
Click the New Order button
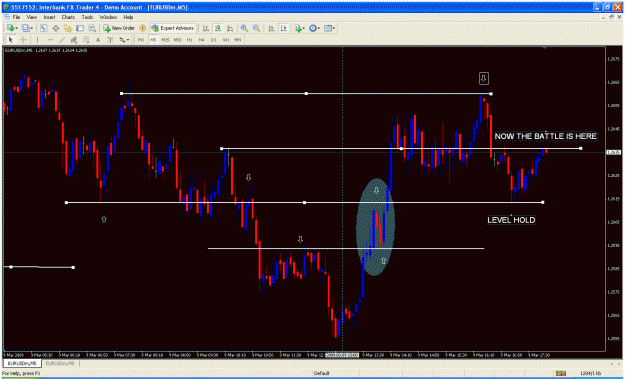119,28
